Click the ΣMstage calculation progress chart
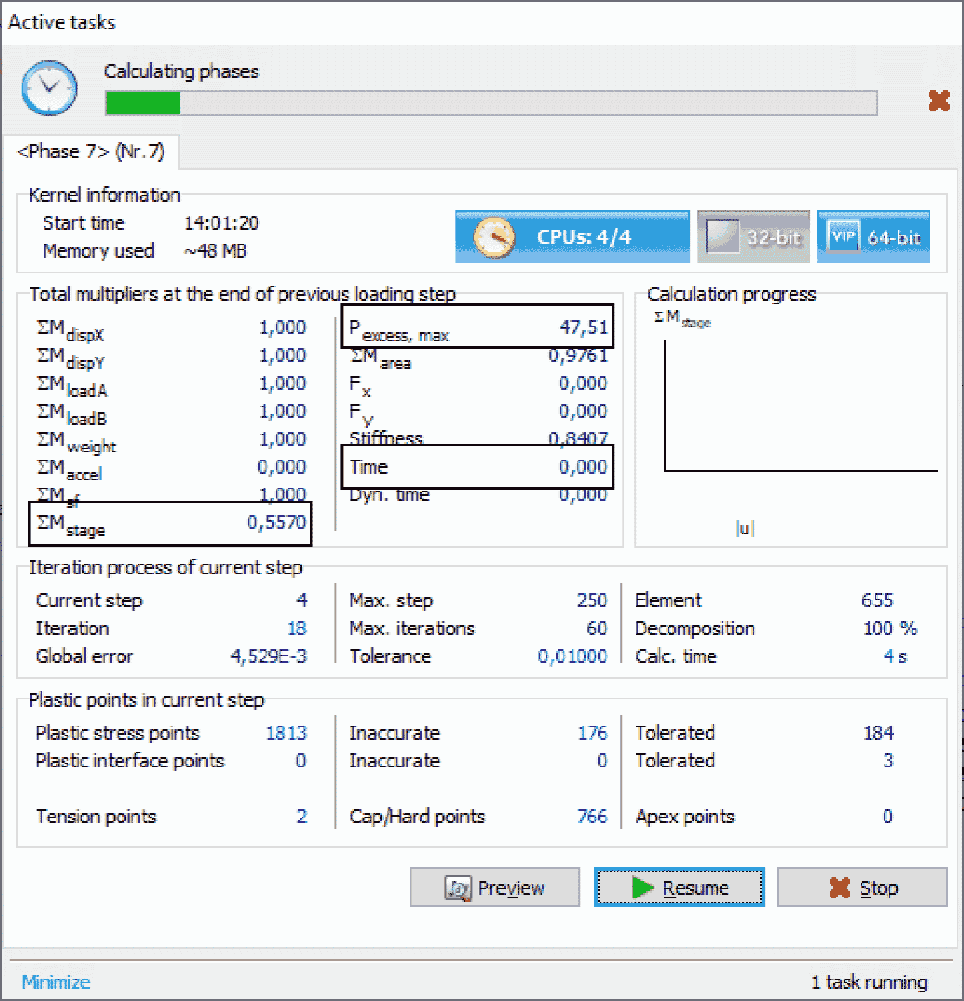This screenshot has width=964, height=1001. (801, 407)
